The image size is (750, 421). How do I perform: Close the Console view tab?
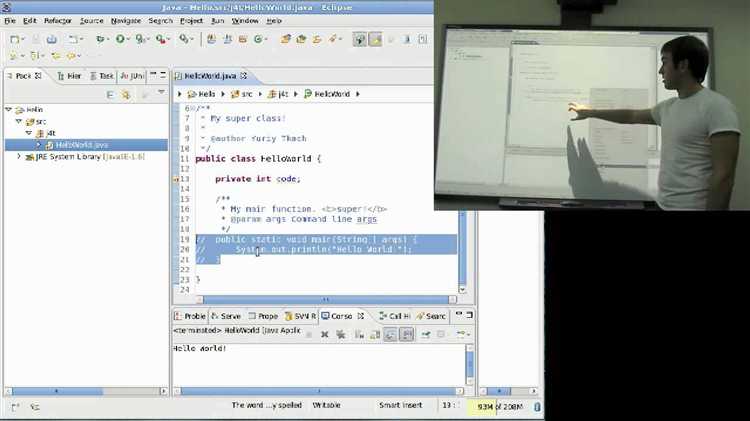[x=361, y=316]
